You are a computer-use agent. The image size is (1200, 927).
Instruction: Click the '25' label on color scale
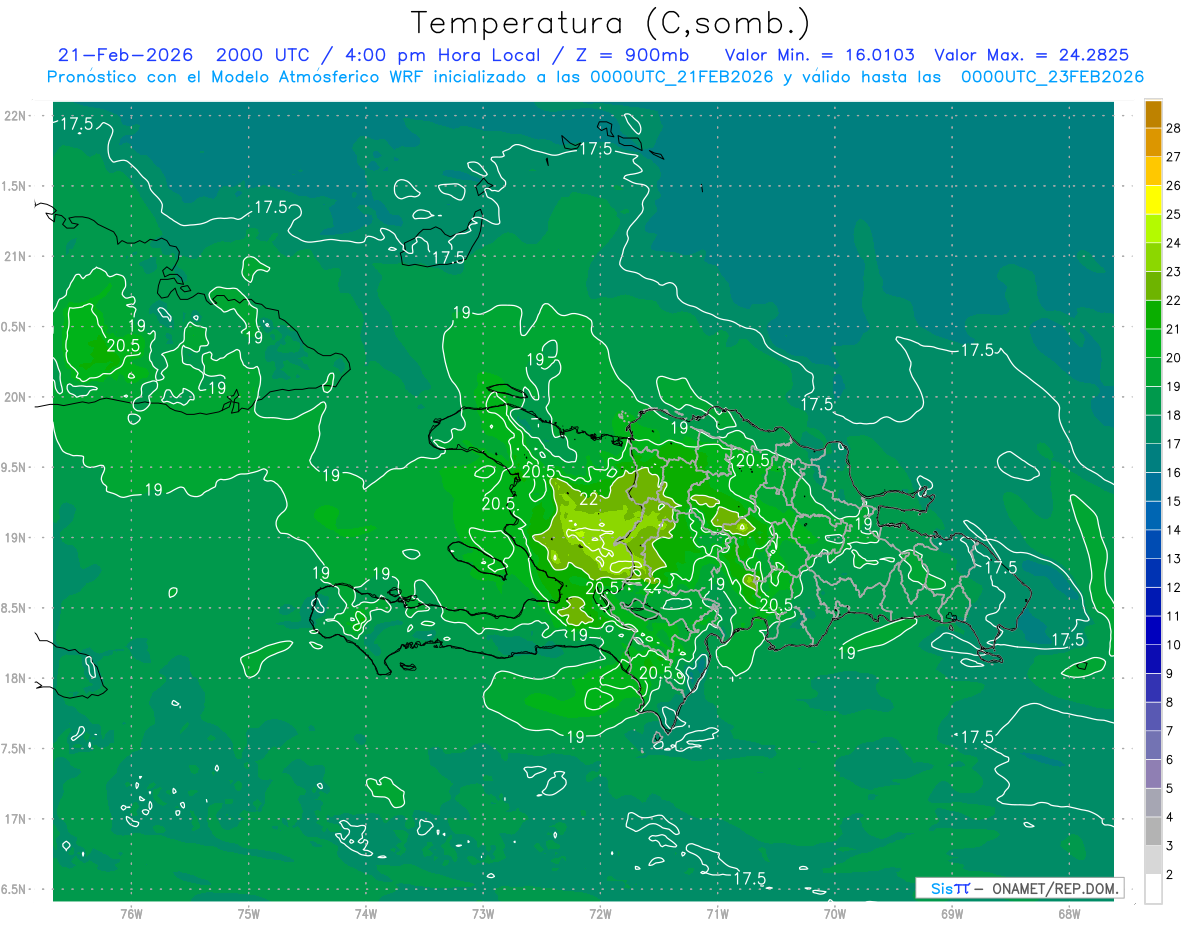point(1173,214)
